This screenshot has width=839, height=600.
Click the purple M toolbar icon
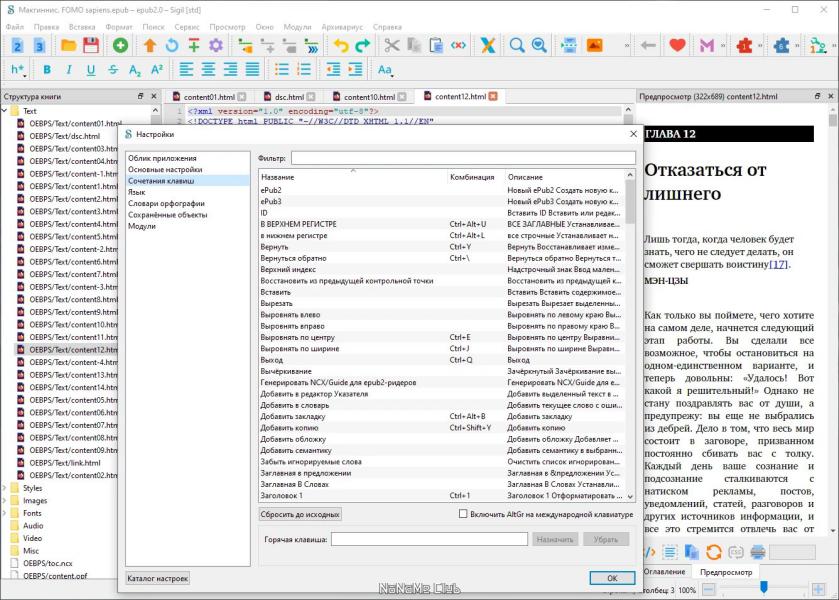pos(707,45)
